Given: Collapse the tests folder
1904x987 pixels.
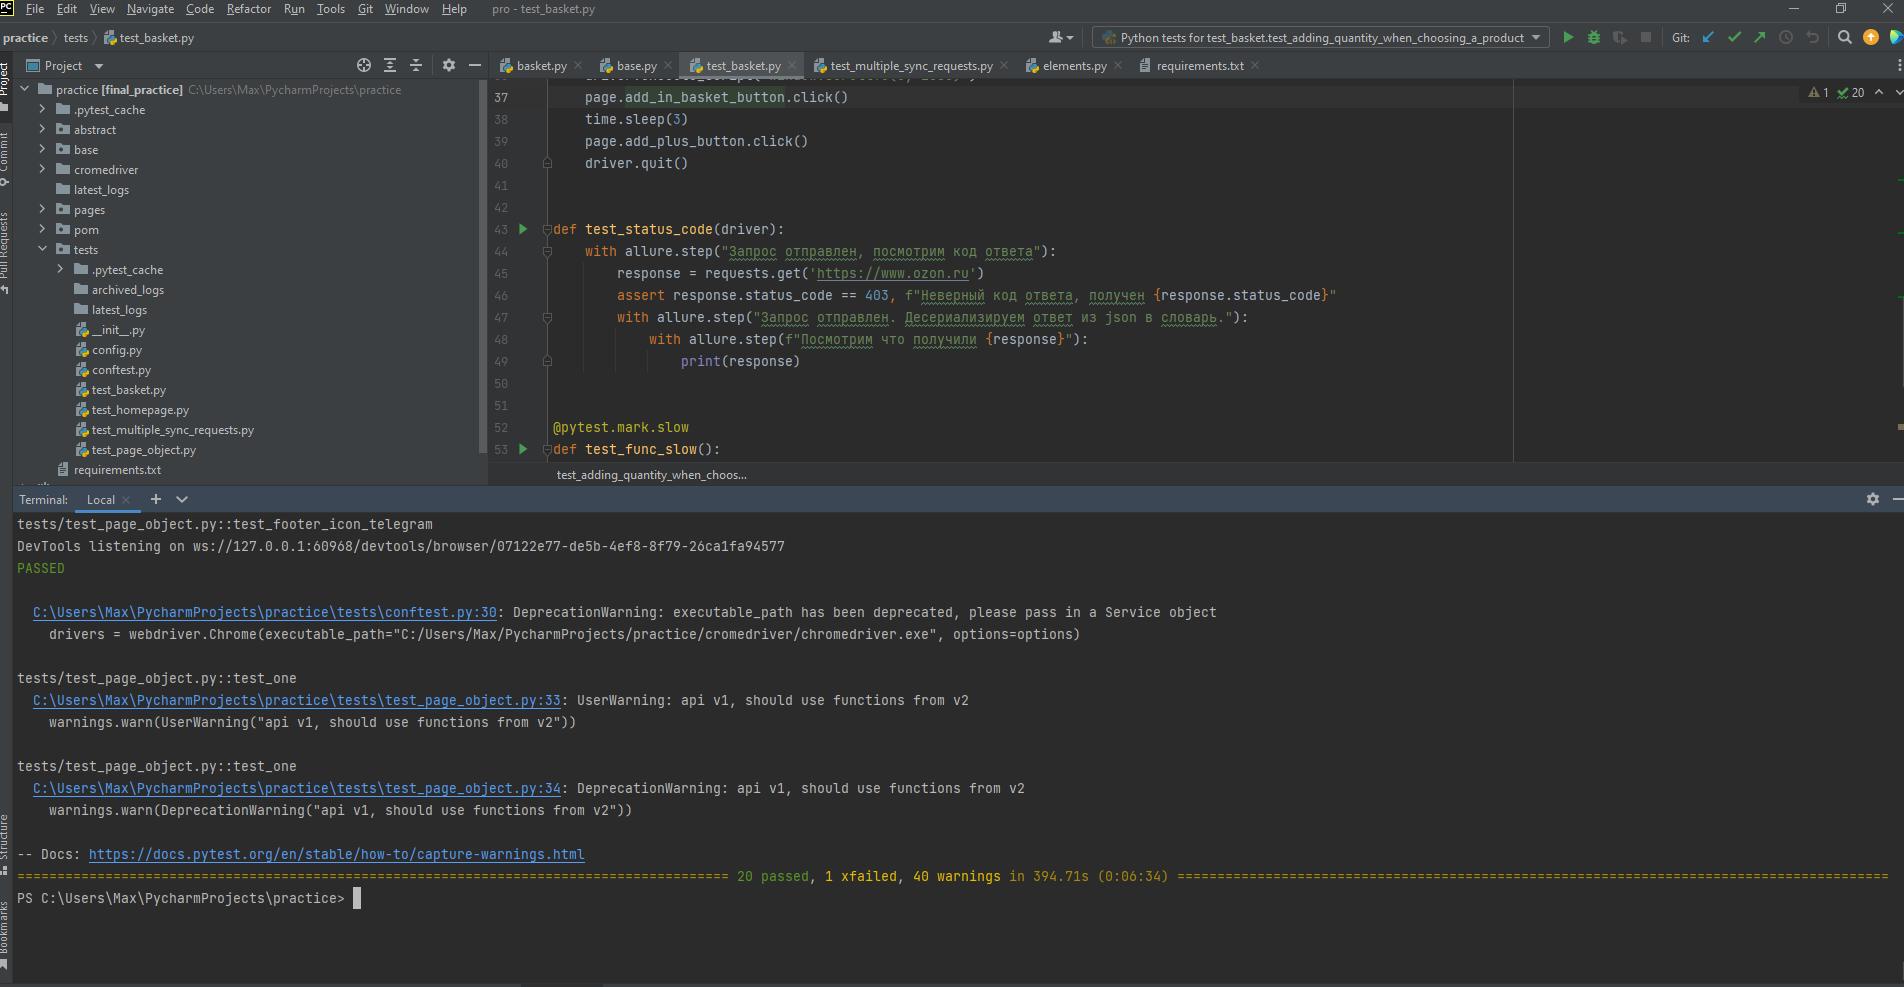Looking at the screenshot, I should coord(42,249).
